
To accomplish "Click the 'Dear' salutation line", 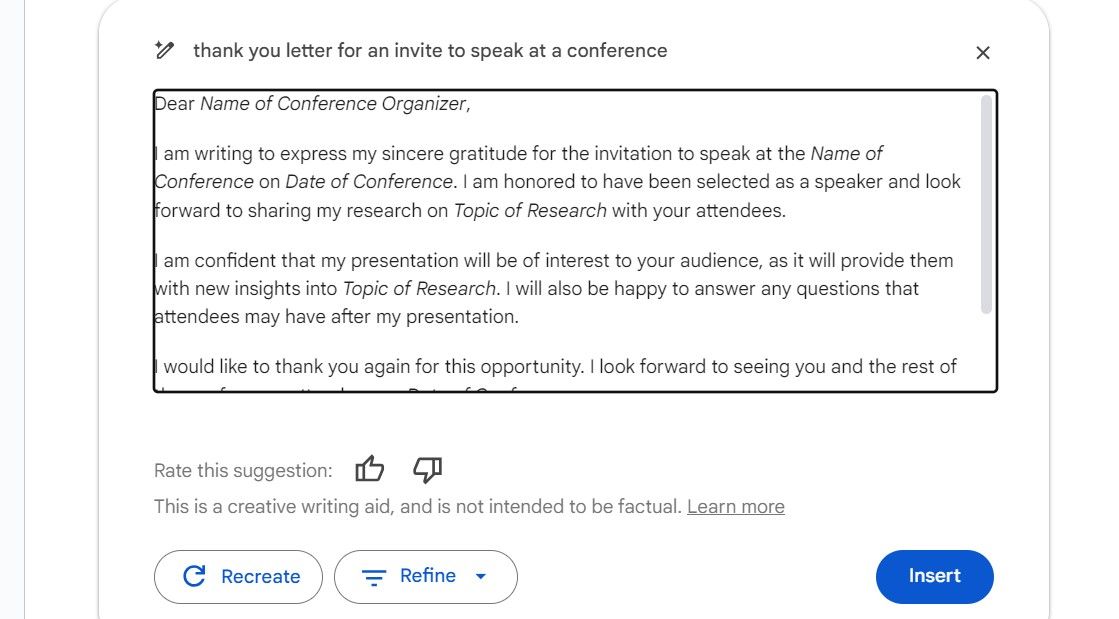I will 173,103.
